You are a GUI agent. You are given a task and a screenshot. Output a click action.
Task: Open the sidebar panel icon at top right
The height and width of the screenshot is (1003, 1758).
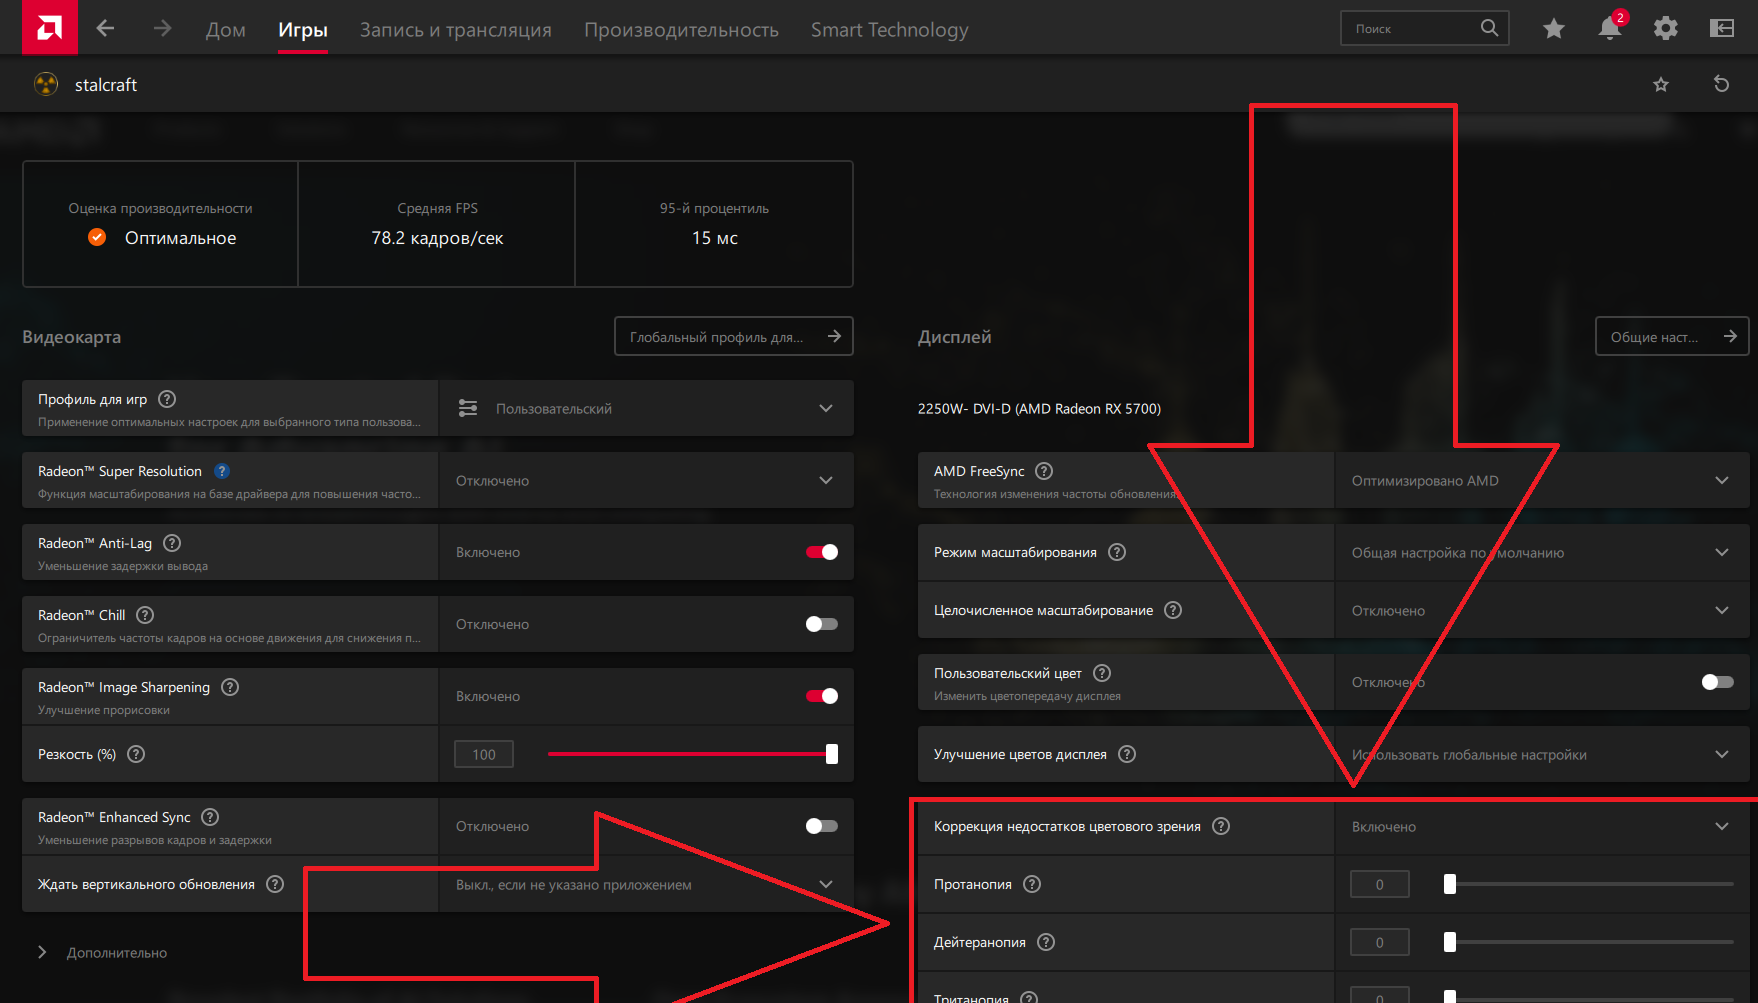(1721, 29)
